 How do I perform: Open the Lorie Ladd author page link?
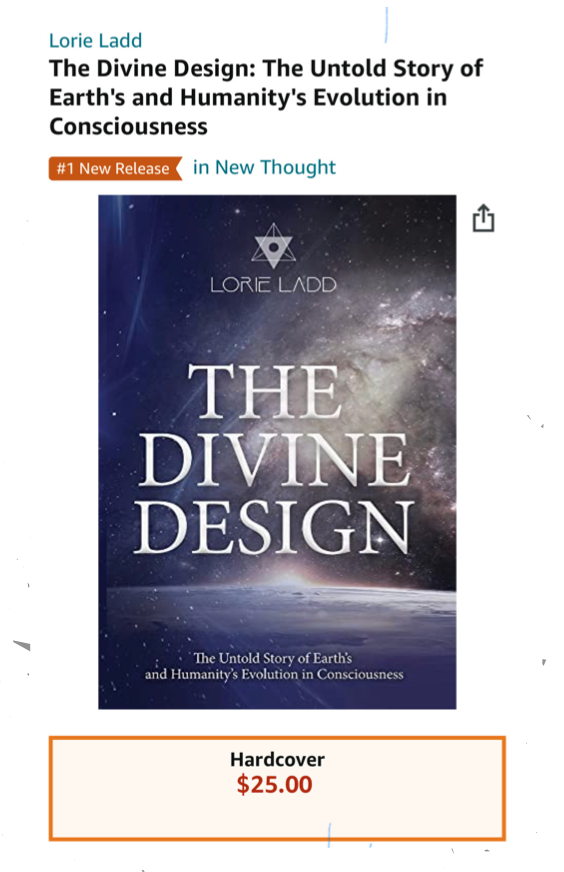(x=95, y=41)
